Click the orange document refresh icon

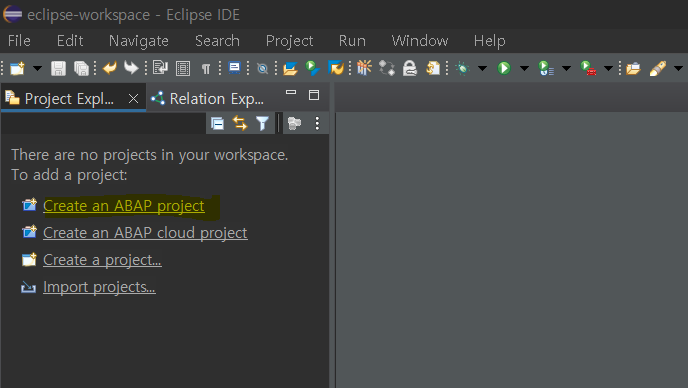[433, 68]
